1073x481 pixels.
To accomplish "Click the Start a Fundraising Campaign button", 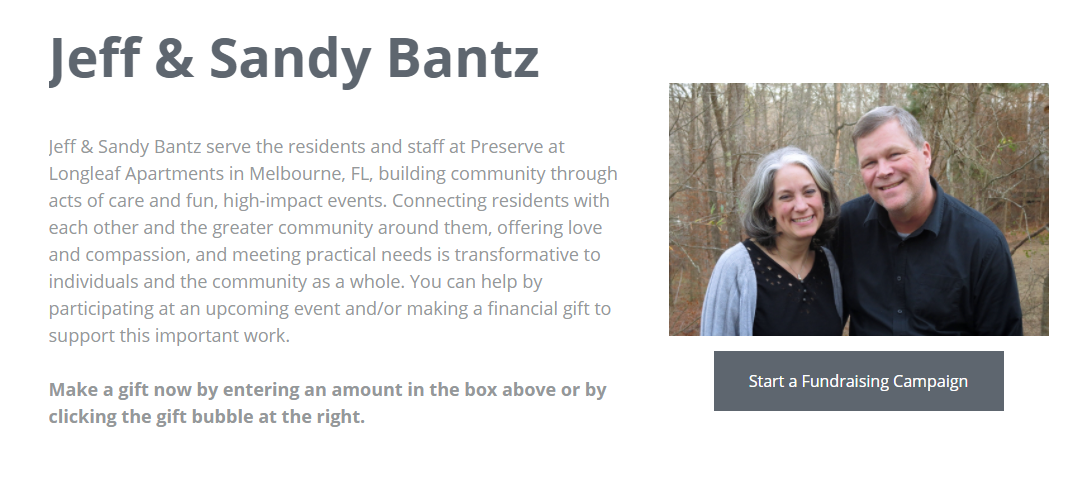I will [858, 381].
